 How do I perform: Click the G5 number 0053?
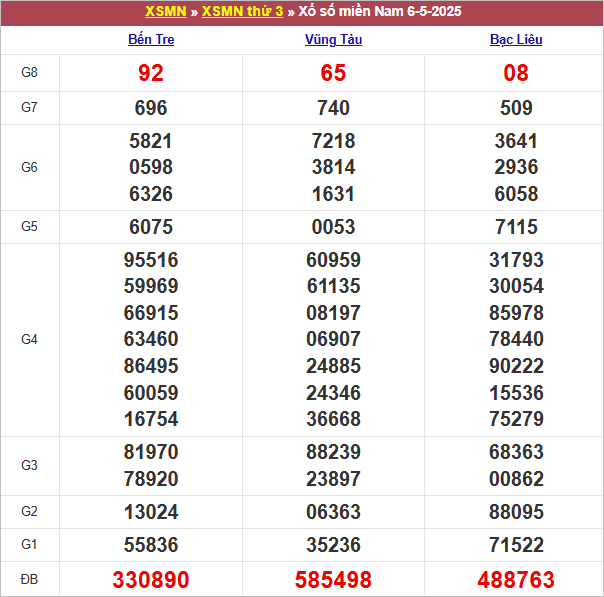click(x=334, y=227)
